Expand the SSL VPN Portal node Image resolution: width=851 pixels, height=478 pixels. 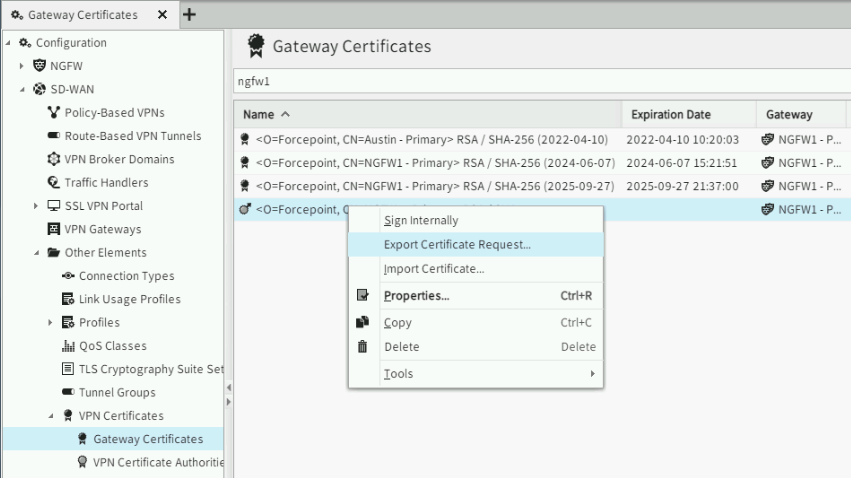pos(37,206)
